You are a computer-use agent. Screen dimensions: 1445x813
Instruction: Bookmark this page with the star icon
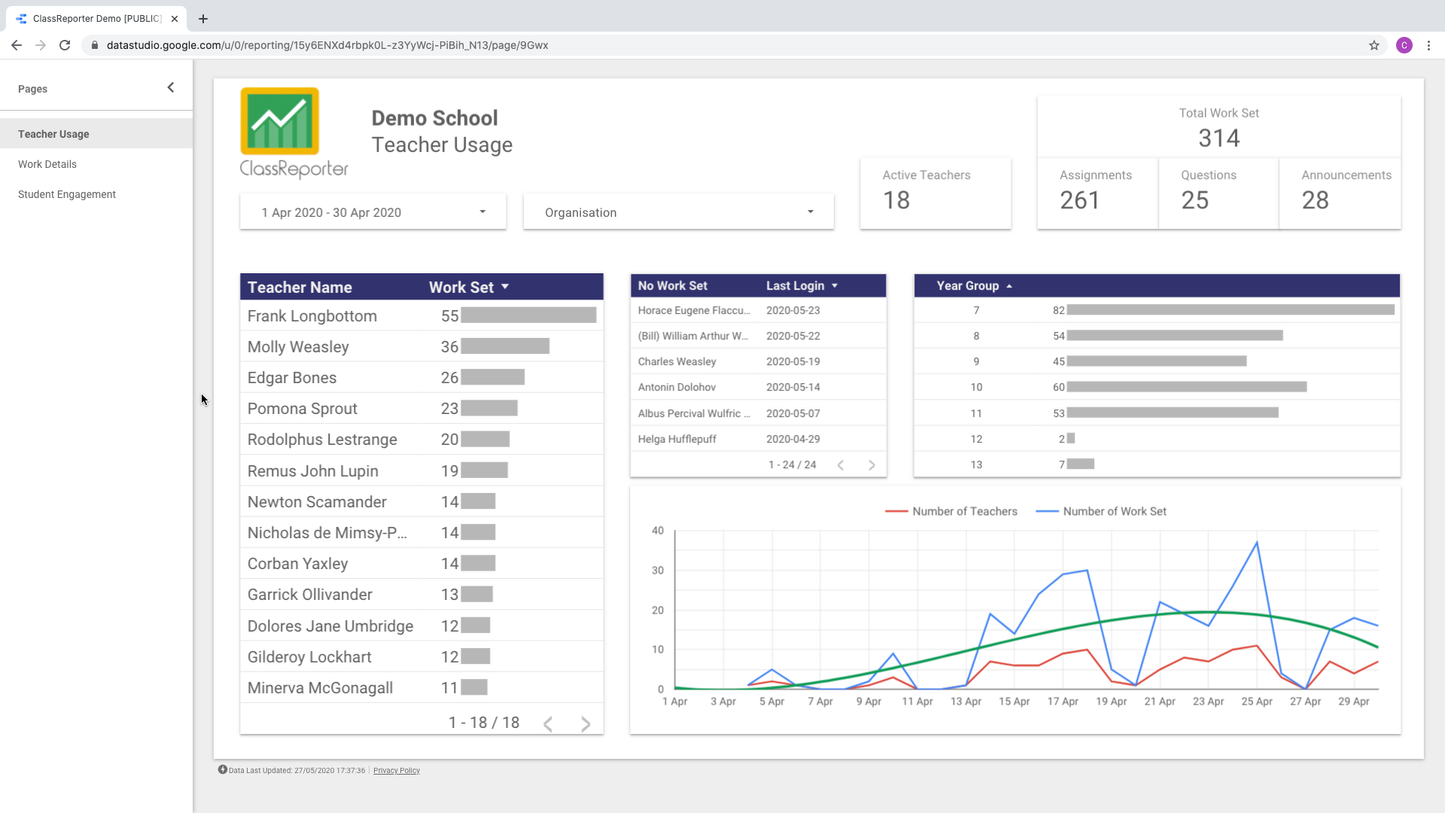pos(1374,45)
